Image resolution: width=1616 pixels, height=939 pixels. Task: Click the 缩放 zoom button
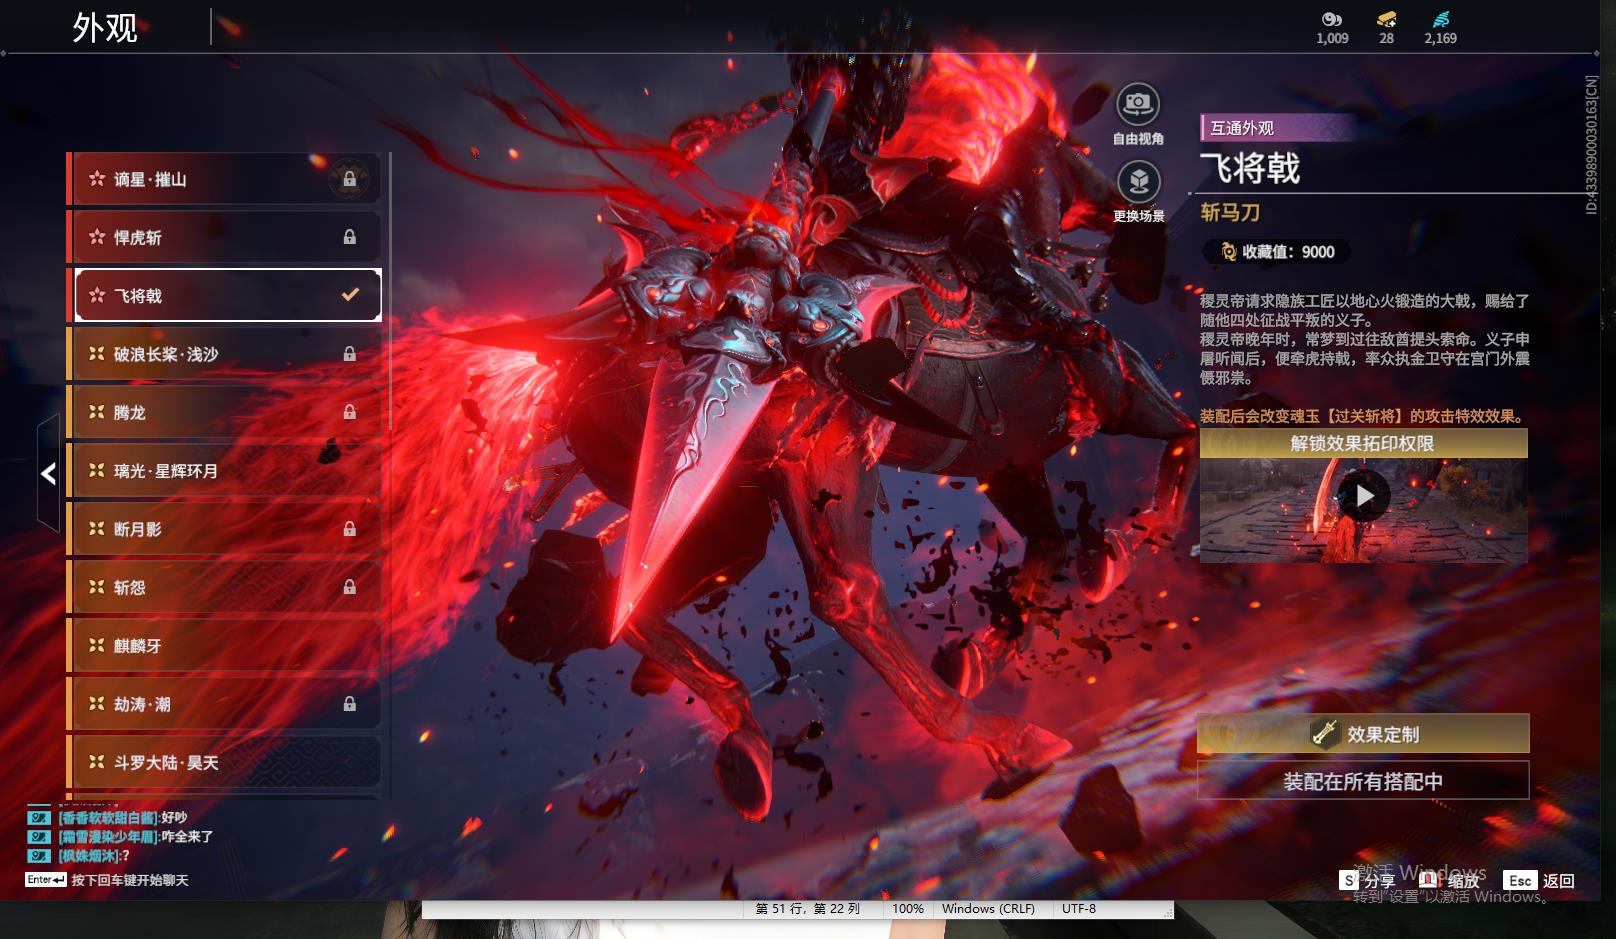(1449, 880)
